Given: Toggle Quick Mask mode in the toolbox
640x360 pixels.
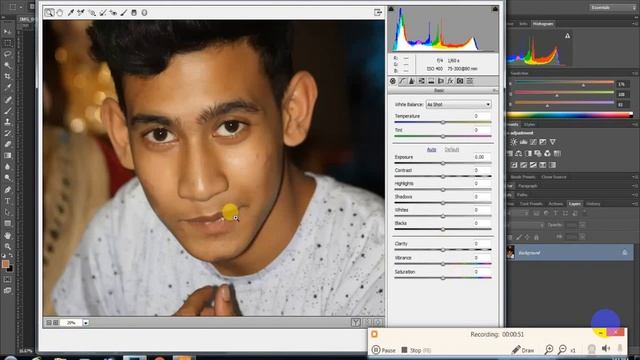Looking at the screenshot, I should (7, 280).
